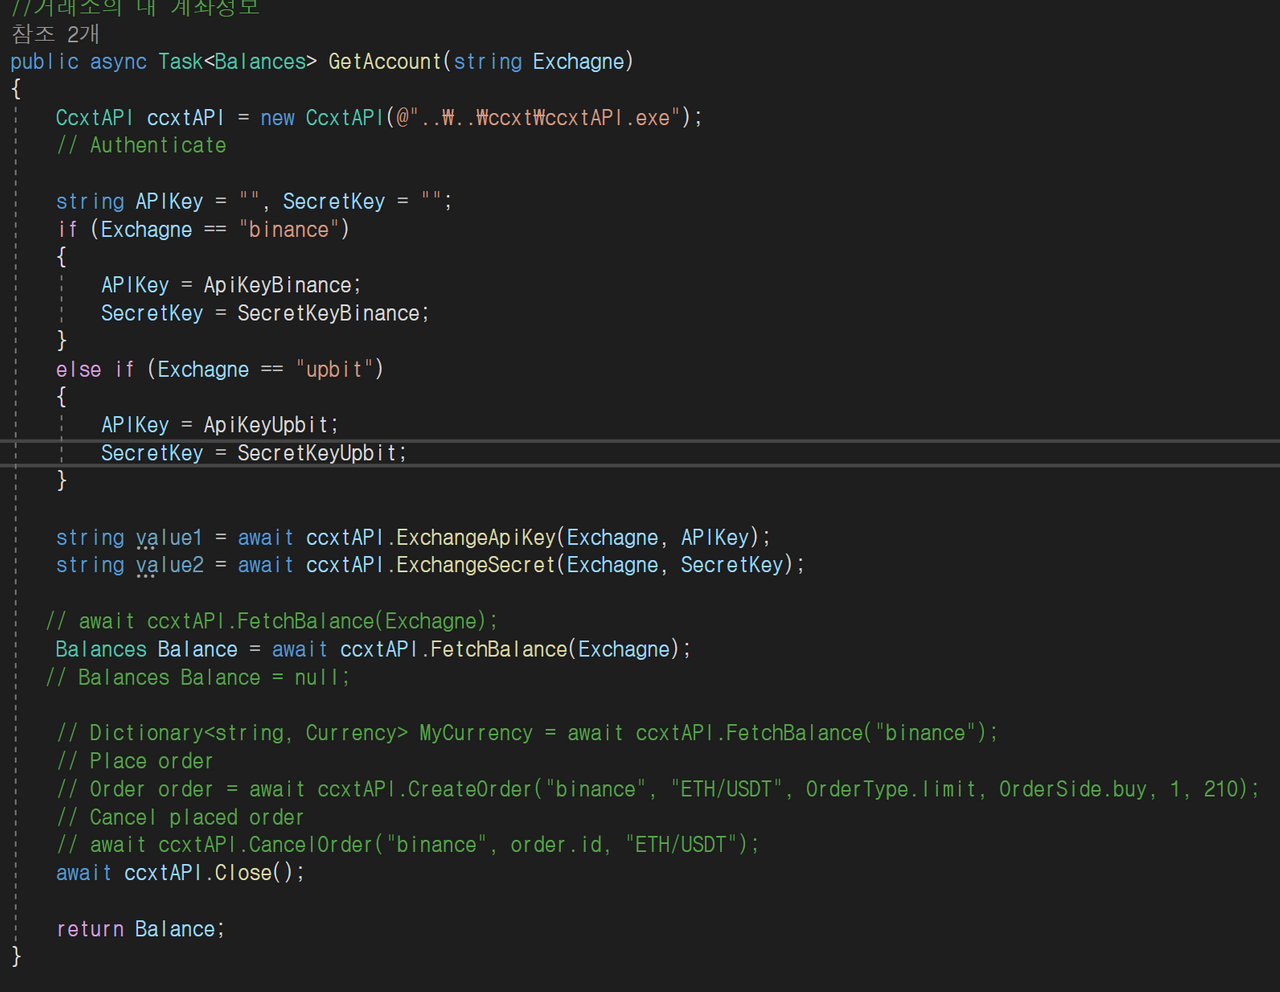1280x992 pixels.
Task: Click the "async" keyword in the signature
Action: pos(118,62)
